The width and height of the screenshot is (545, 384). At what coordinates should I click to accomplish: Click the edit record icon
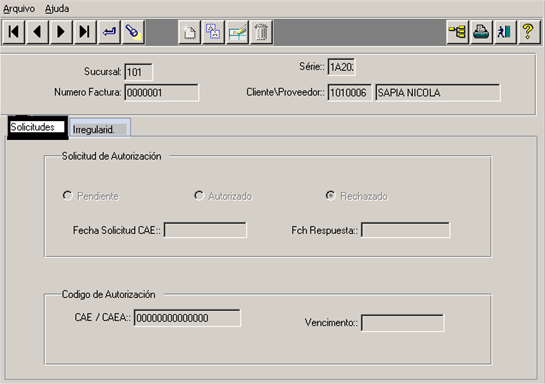237,32
